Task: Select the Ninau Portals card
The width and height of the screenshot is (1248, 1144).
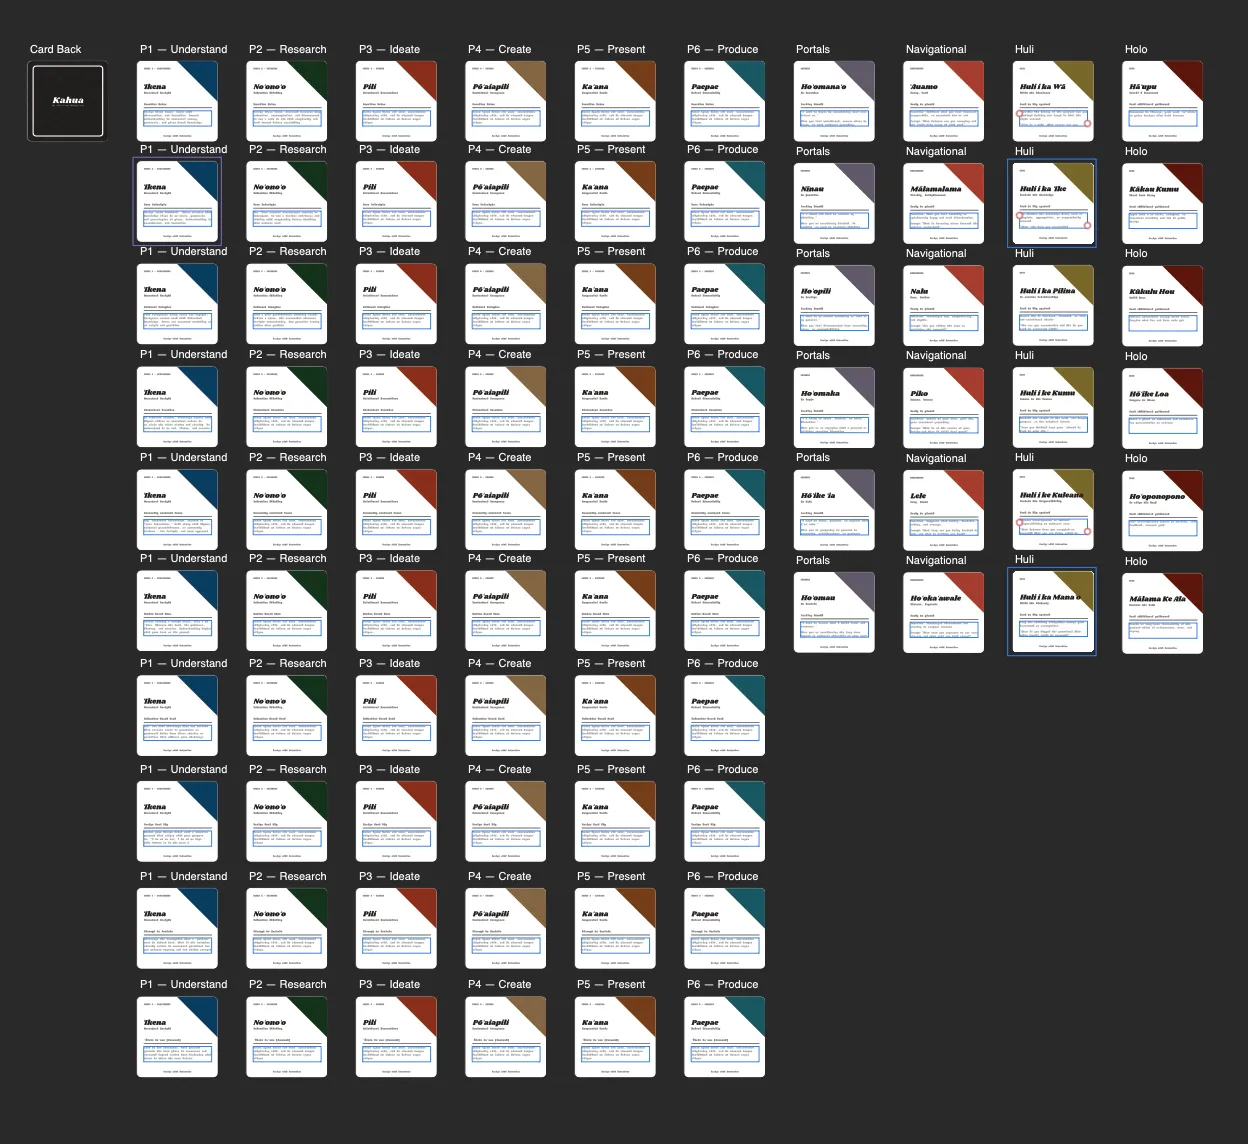Action: [x=834, y=203]
